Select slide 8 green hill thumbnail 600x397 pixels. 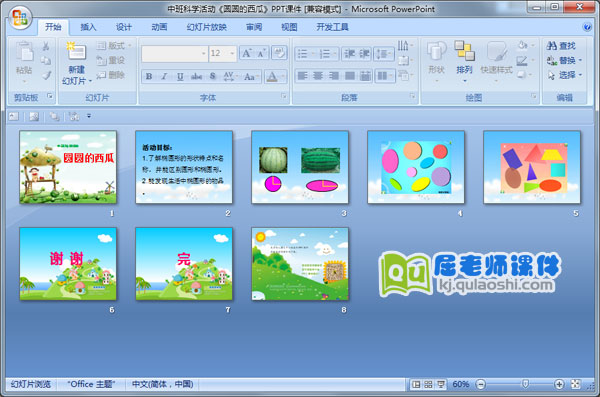coord(300,264)
